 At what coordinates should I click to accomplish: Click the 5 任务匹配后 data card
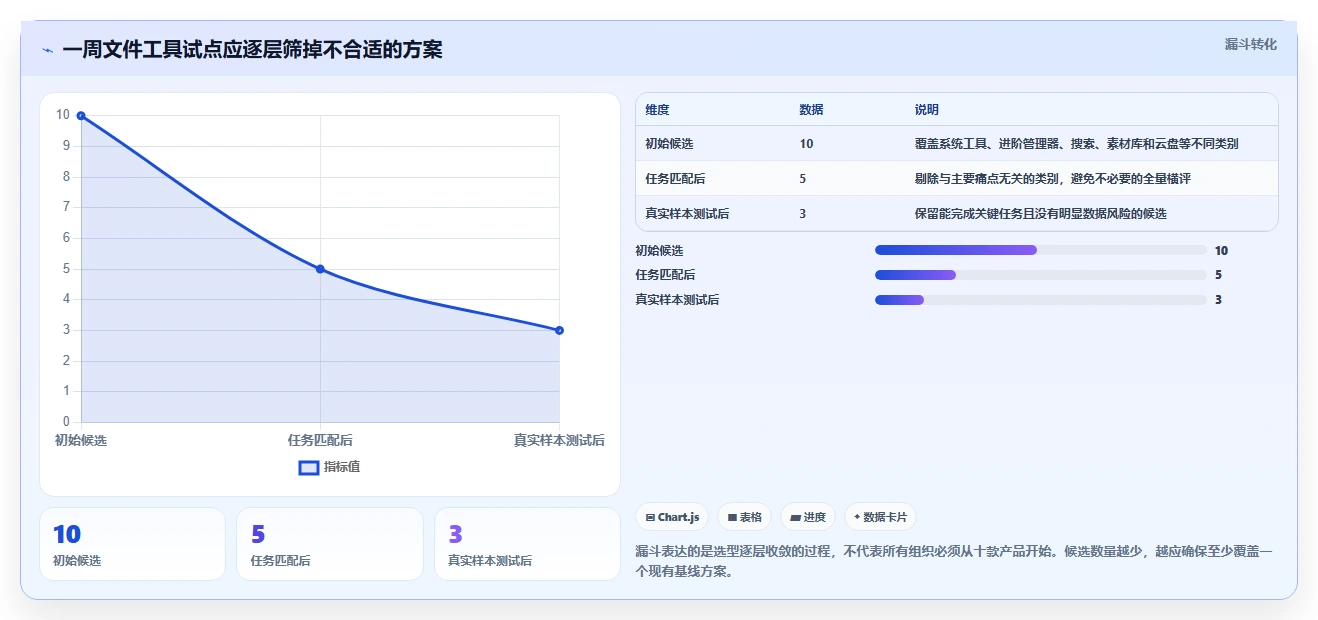pos(330,544)
